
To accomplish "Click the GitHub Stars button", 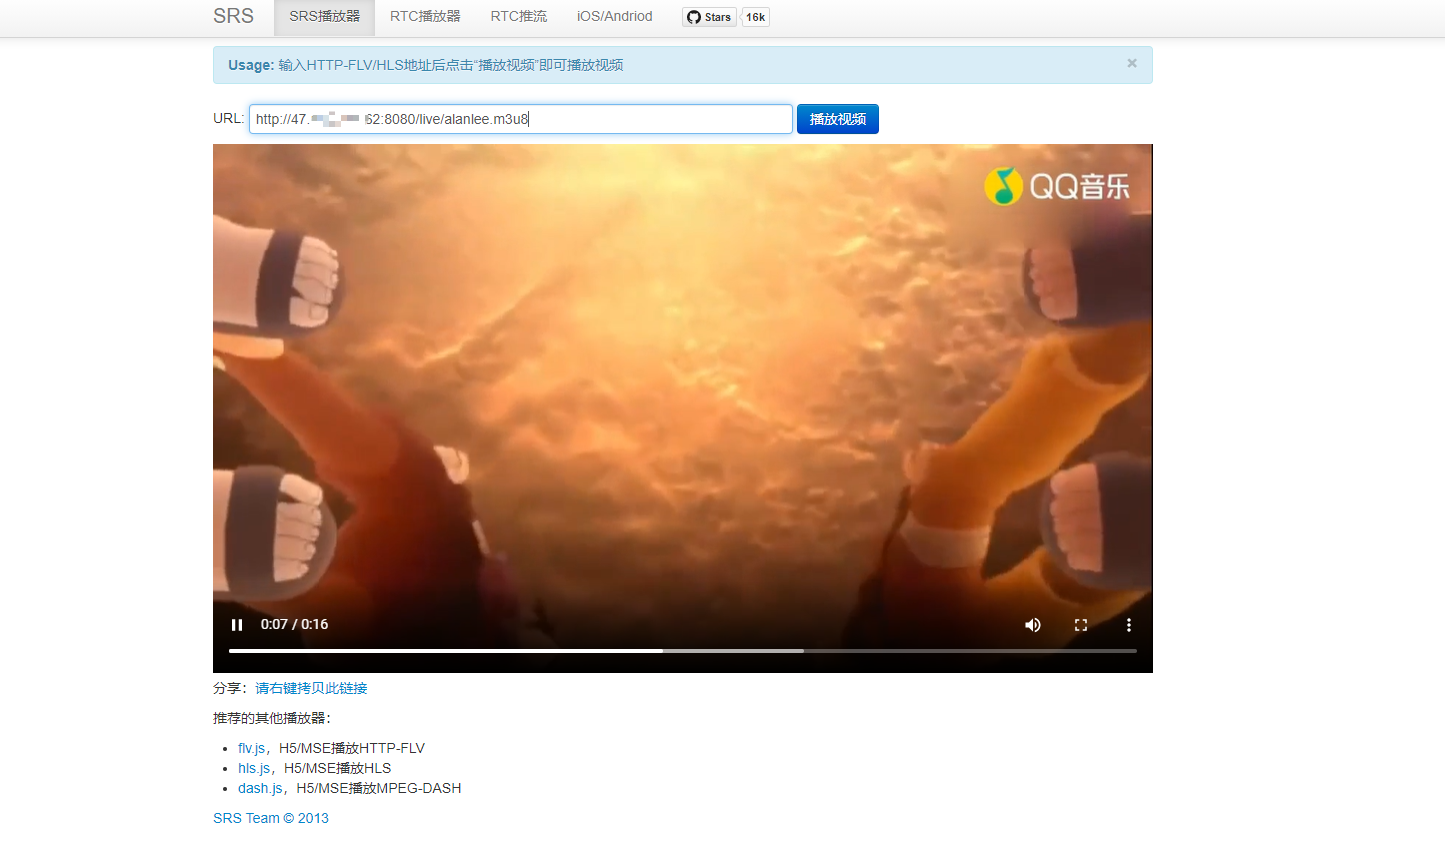I will [709, 17].
